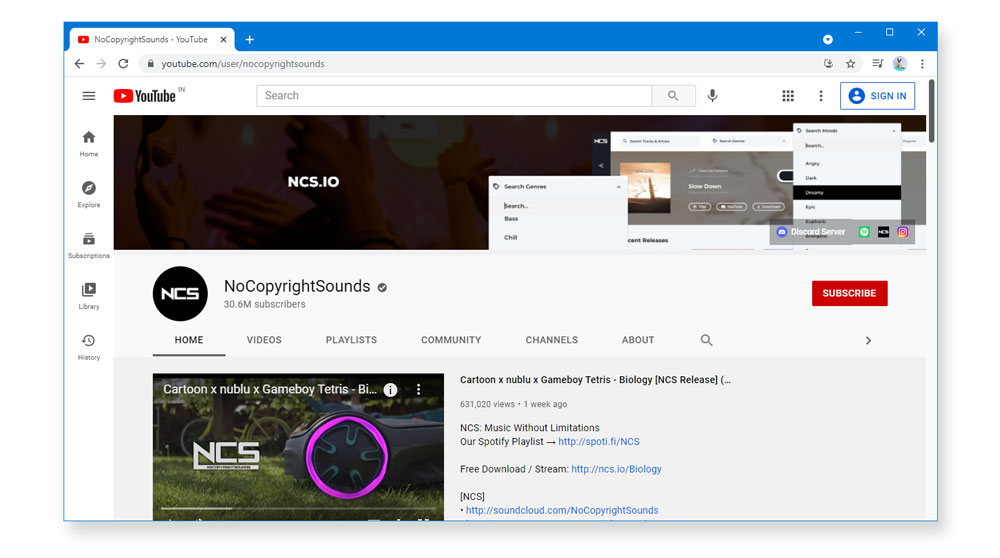This screenshot has height=558, width=1000.
Task: Open the ncs.io/Biology link
Action: pyautogui.click(x=616, y=469)
